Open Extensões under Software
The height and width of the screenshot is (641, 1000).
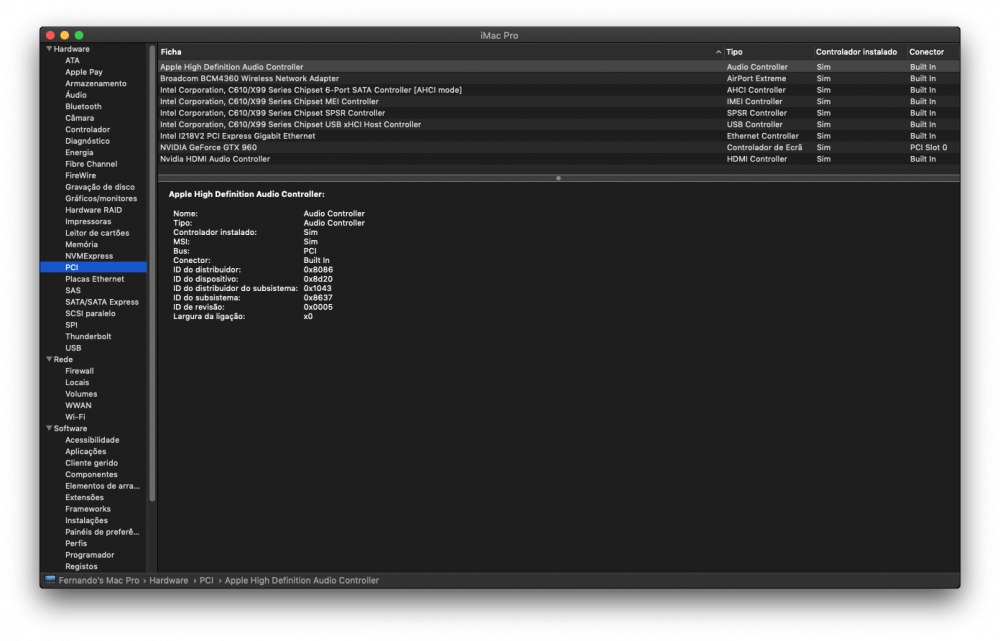pyautogui.click(x=84, y=497)
